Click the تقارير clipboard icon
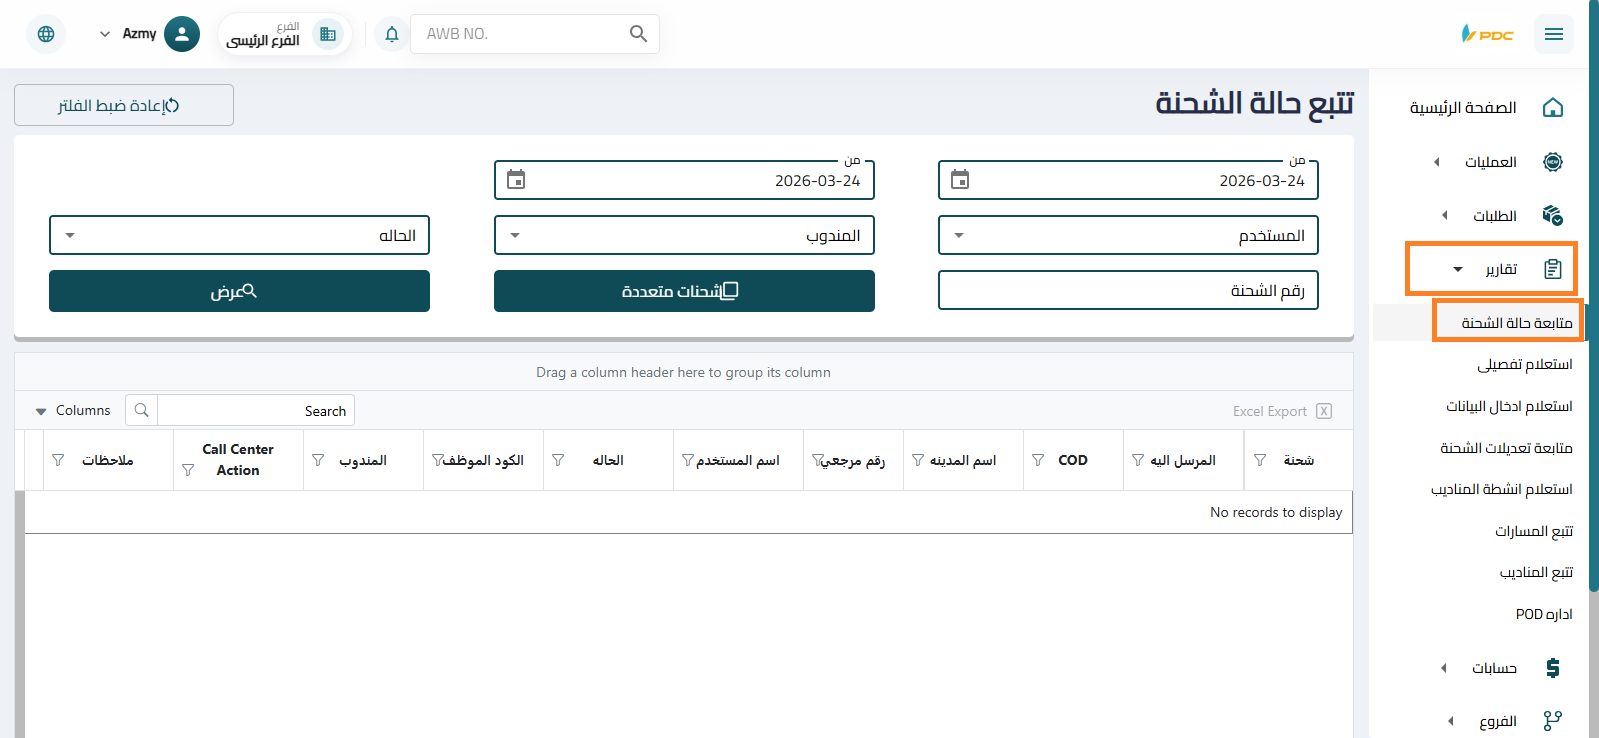The image size is (1599, 738). coord(1553,269)
